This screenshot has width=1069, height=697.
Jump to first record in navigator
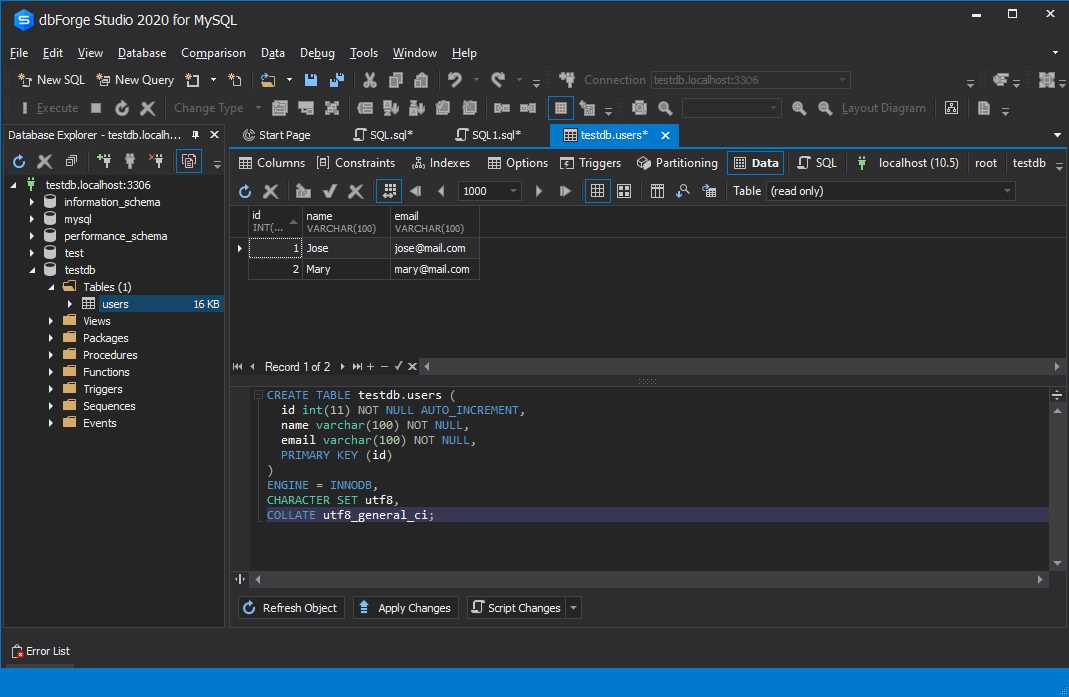[237, 367]
